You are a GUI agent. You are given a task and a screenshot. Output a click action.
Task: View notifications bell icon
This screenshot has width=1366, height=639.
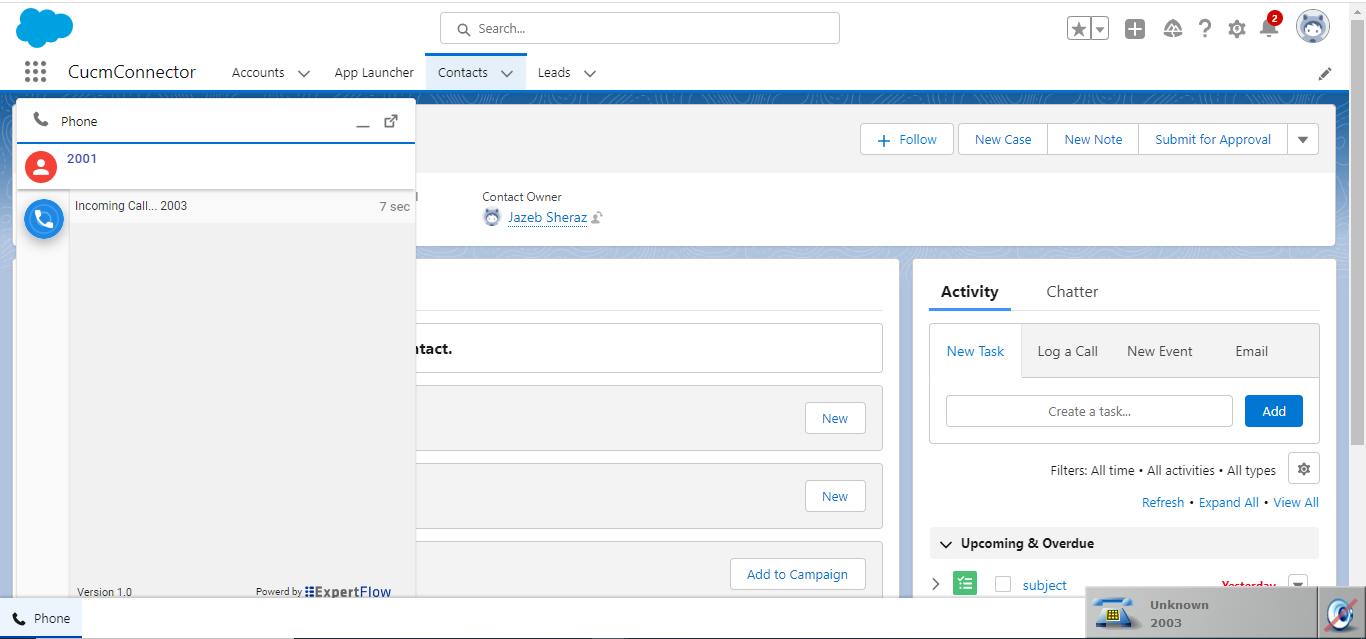1268,28
